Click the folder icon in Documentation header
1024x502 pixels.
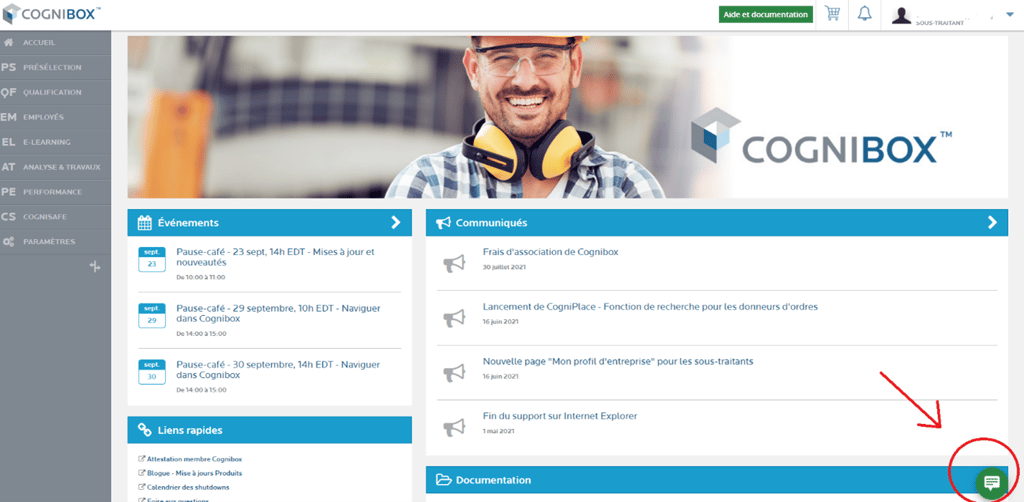[x=444, y=480]
